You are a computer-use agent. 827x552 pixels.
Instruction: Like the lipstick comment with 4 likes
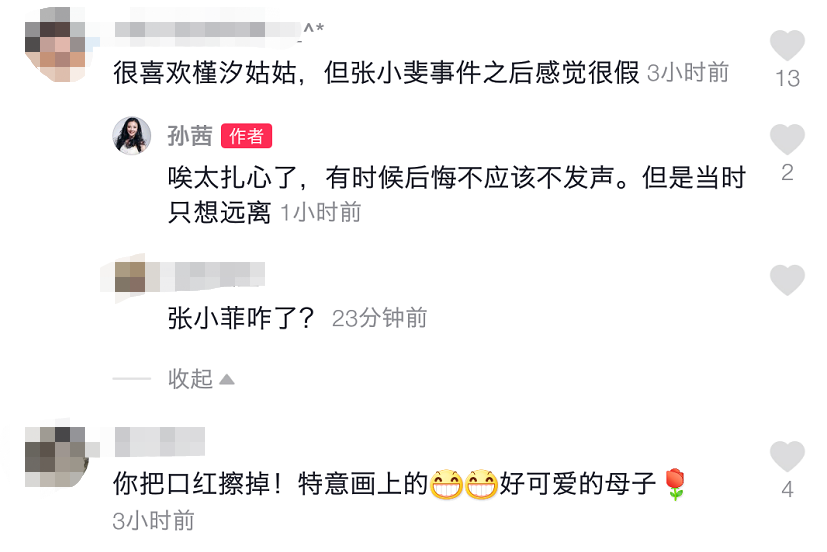tap(787, 456)
